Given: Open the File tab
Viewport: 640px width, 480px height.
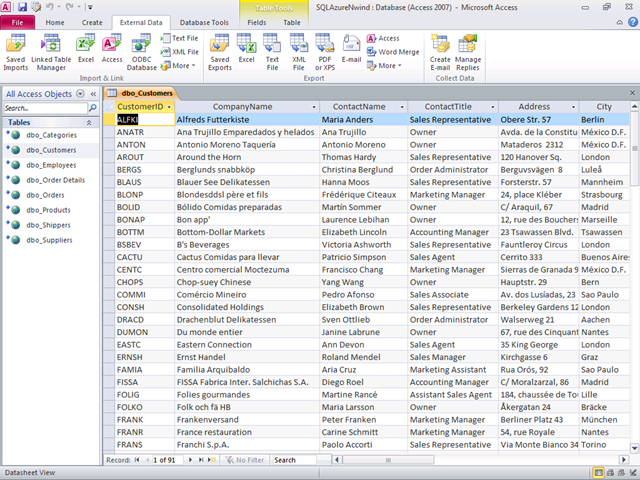Looking at the screenshot, I should pos(18,21).
